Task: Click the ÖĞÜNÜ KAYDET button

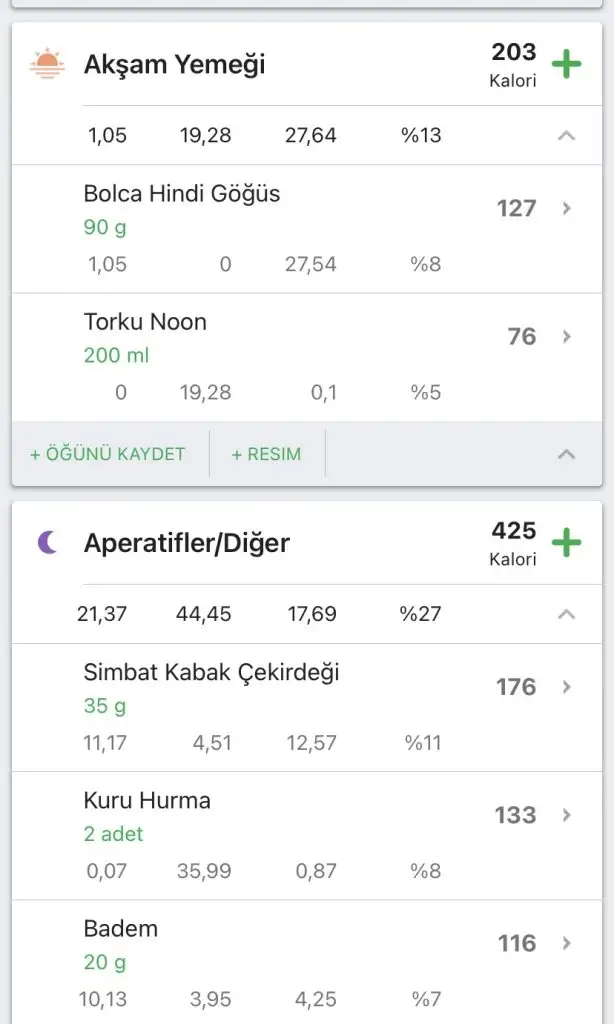Action: point(108,454)
